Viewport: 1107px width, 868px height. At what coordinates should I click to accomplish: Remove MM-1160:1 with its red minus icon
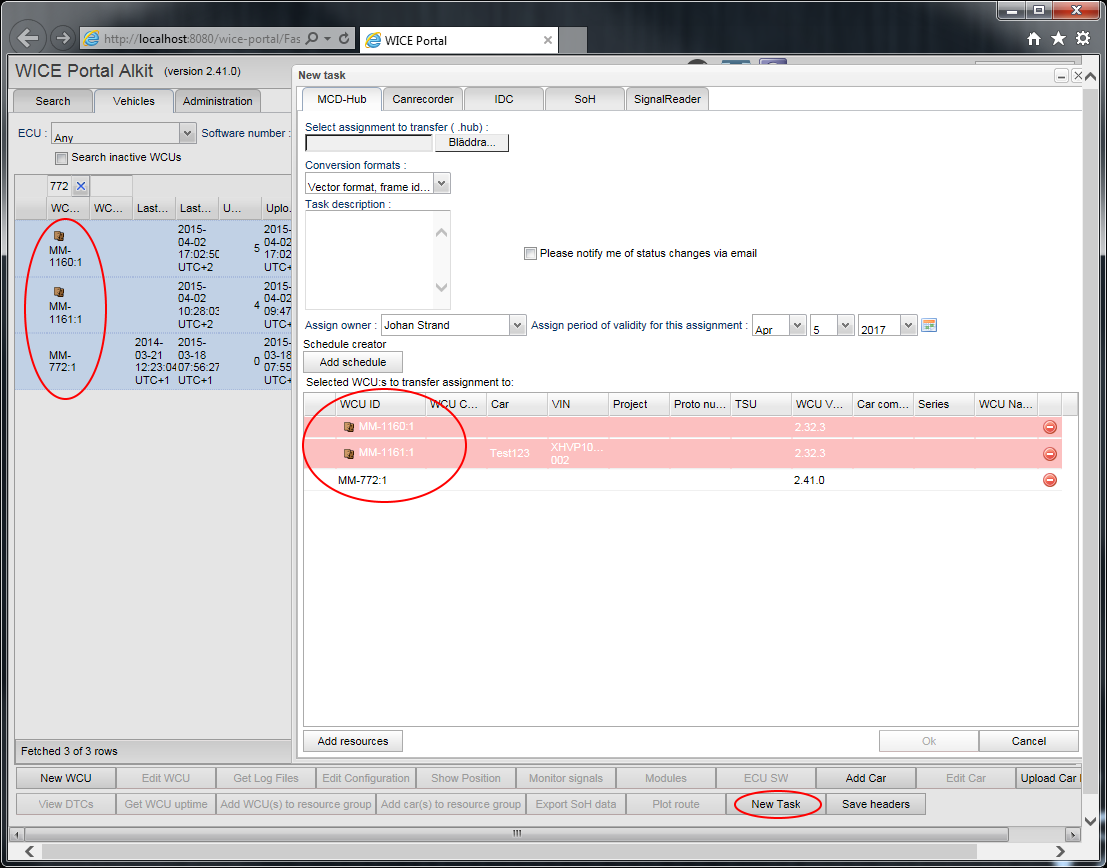click(x=1049, y=427)
